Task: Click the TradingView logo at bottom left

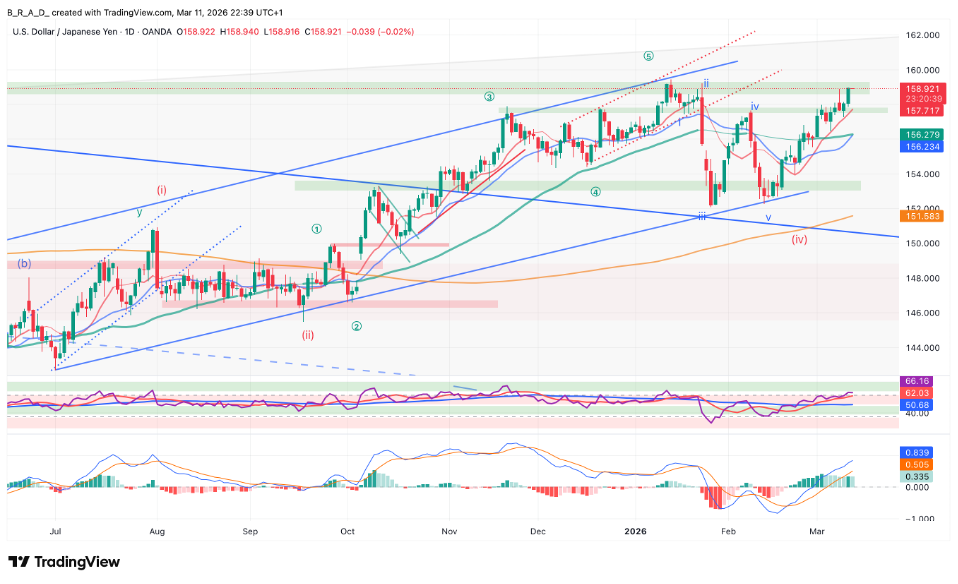Action: point(64,562)
